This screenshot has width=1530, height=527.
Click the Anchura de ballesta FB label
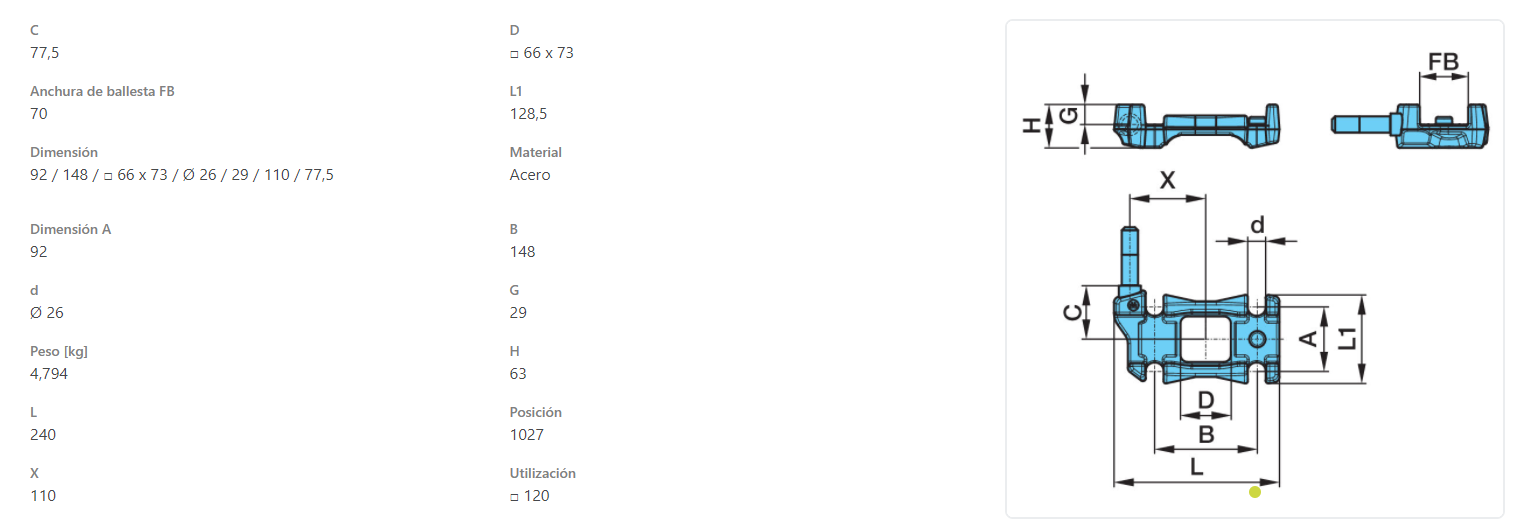coord(103,91)
